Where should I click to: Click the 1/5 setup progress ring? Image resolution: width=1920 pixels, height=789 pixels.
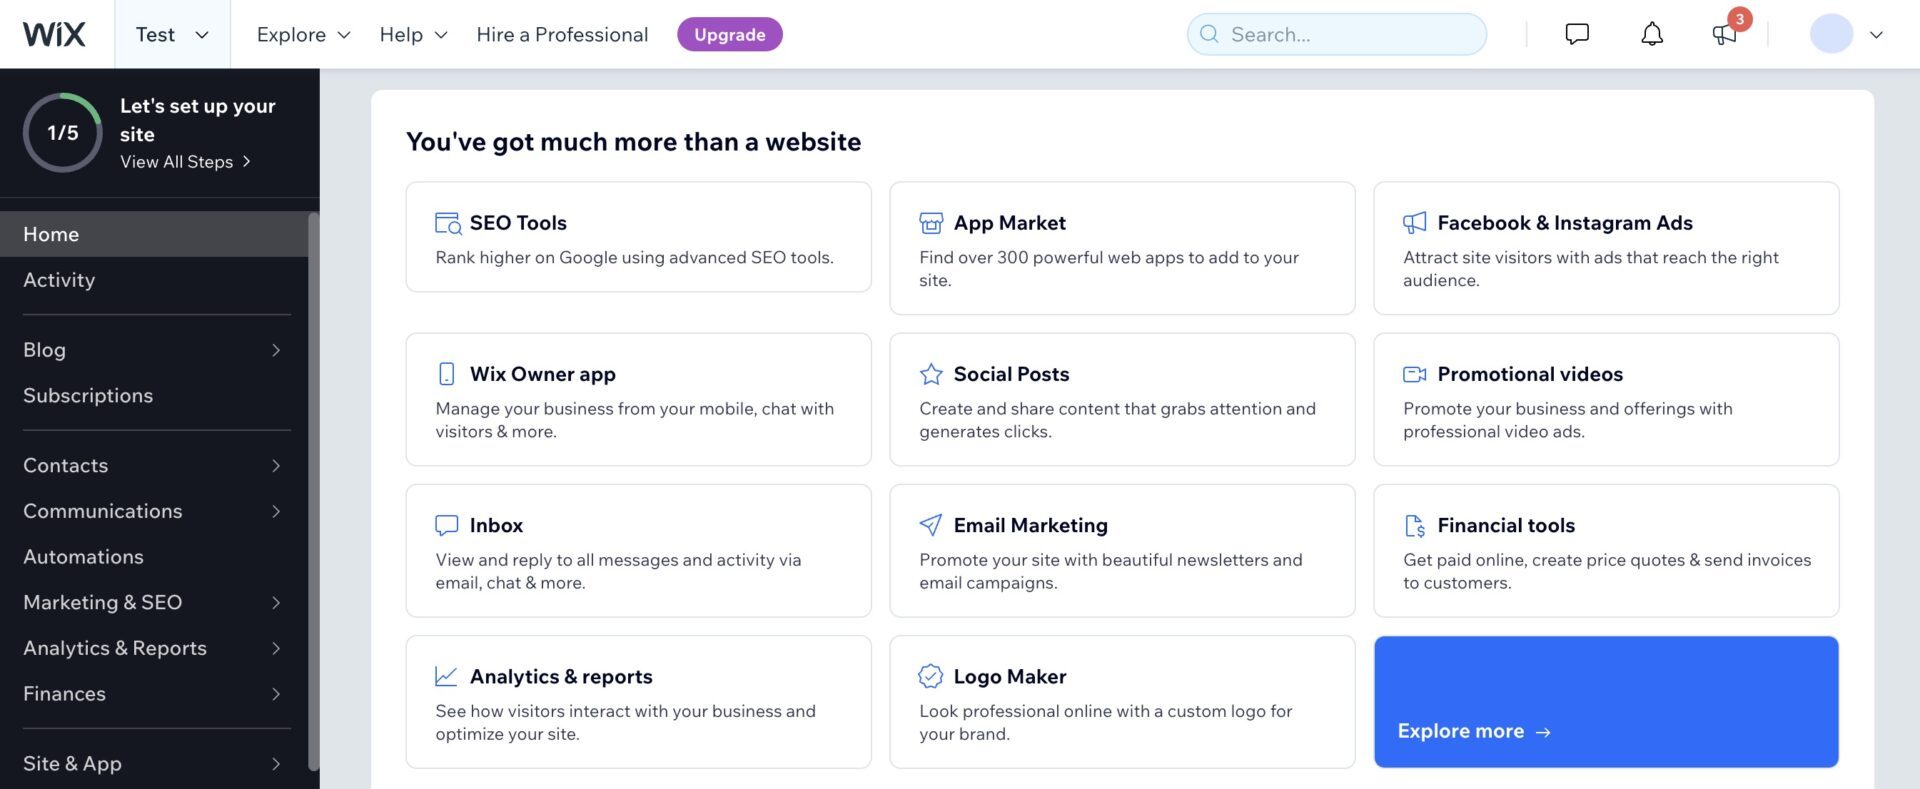pos(63,131)
